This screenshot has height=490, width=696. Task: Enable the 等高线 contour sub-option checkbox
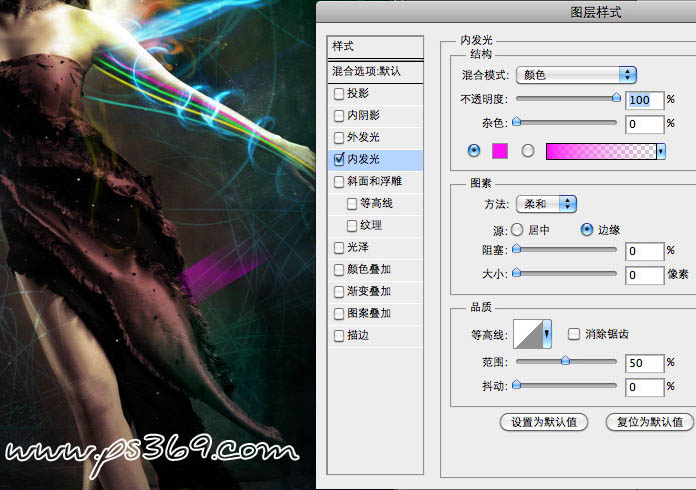pos(352,204)
